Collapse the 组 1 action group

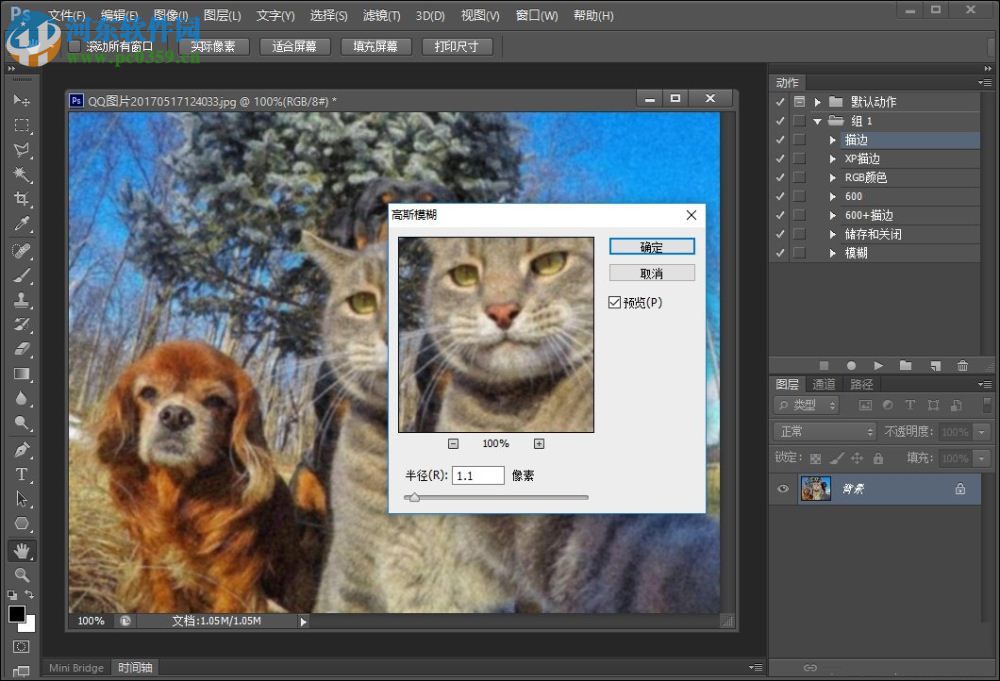pos(817,121)
